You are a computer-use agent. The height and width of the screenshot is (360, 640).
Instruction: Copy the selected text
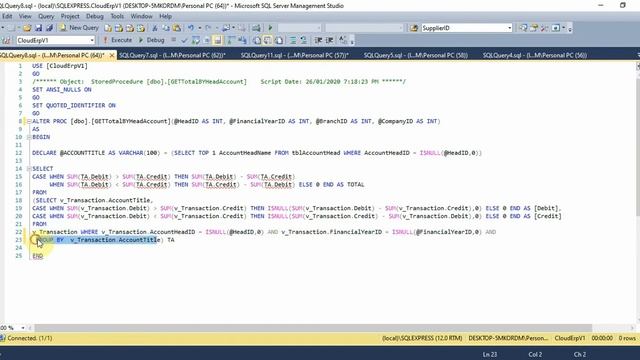point(166,28)
